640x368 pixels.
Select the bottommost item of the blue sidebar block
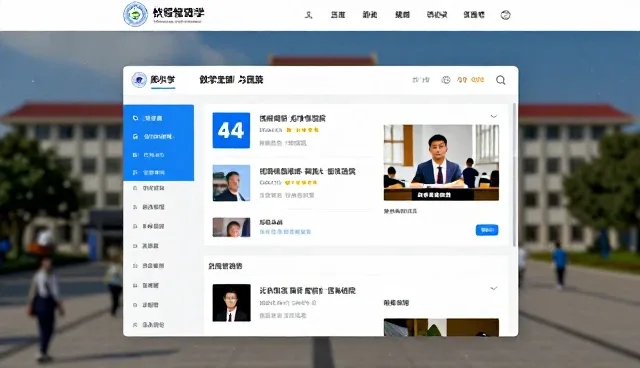[158, 173]
